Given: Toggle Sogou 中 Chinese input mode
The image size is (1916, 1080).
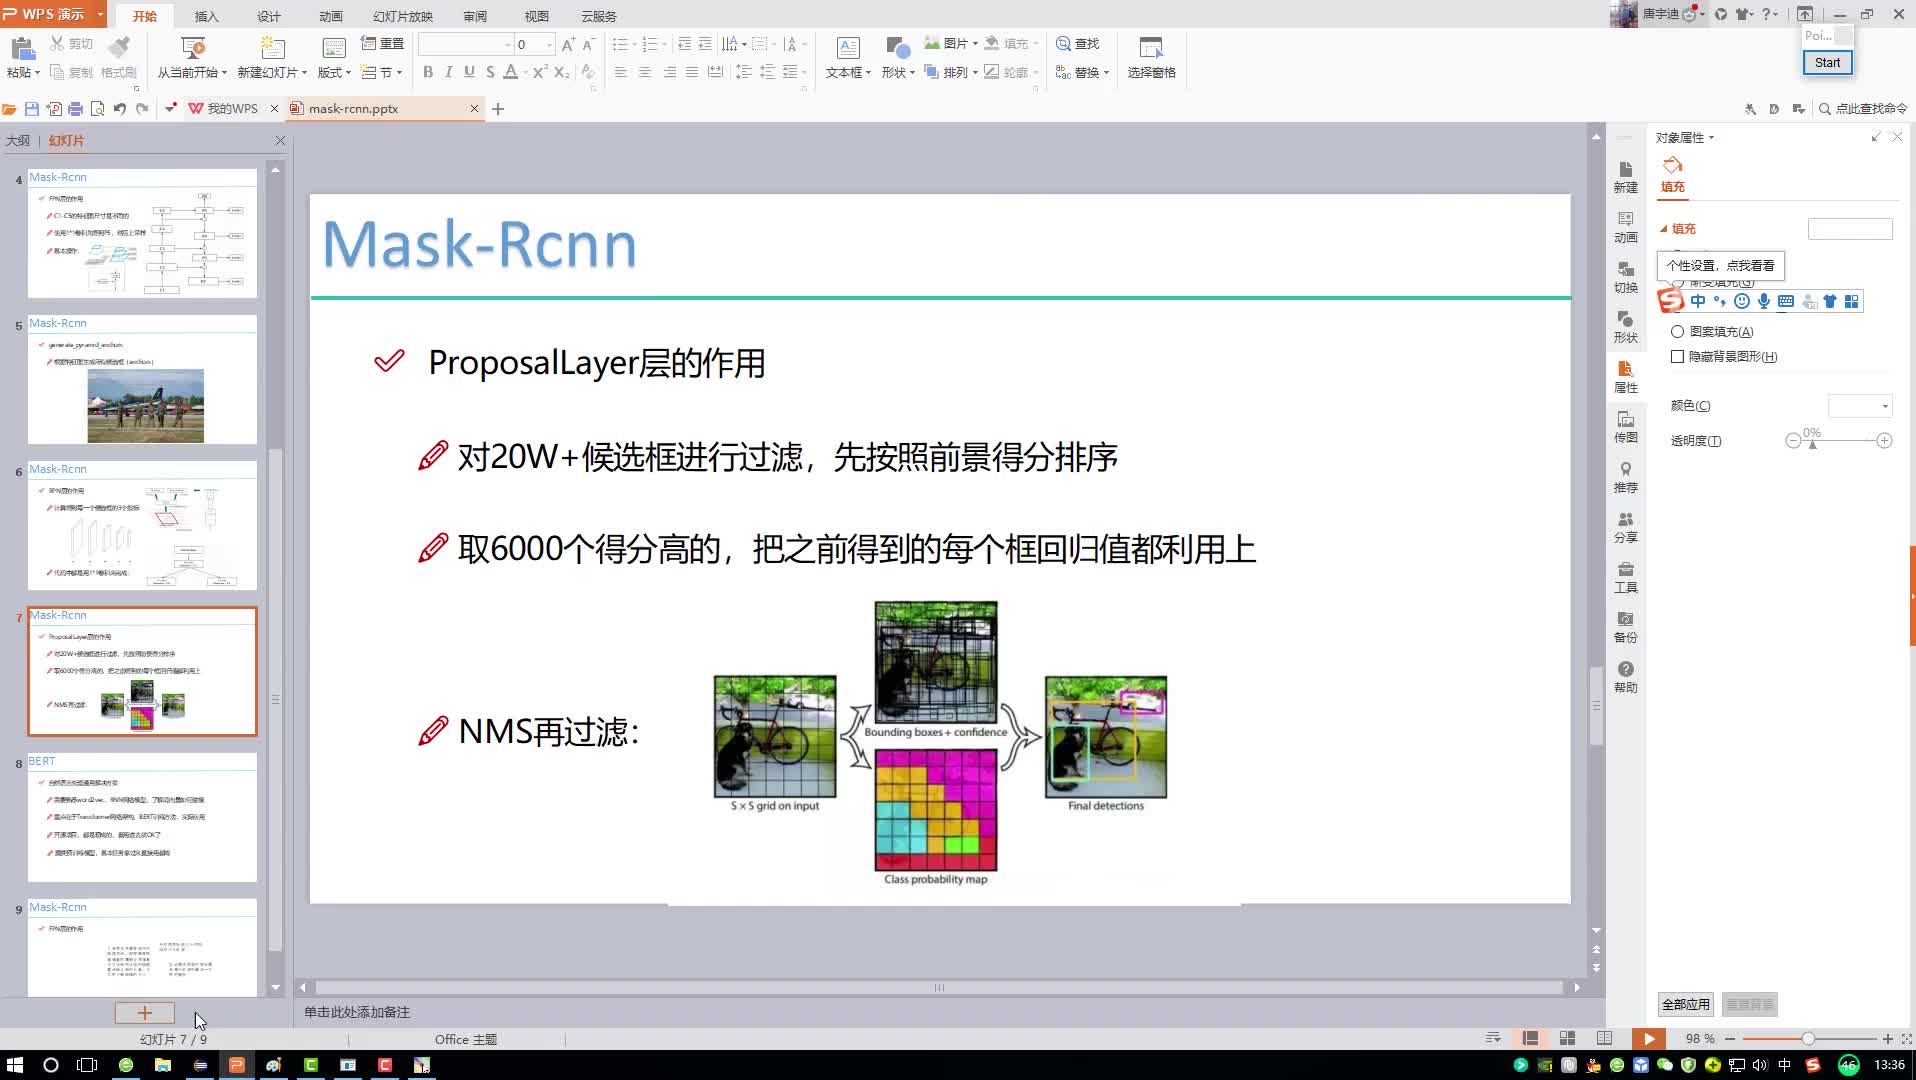Looking at the screenshot, I should (x=1698, y=301).
